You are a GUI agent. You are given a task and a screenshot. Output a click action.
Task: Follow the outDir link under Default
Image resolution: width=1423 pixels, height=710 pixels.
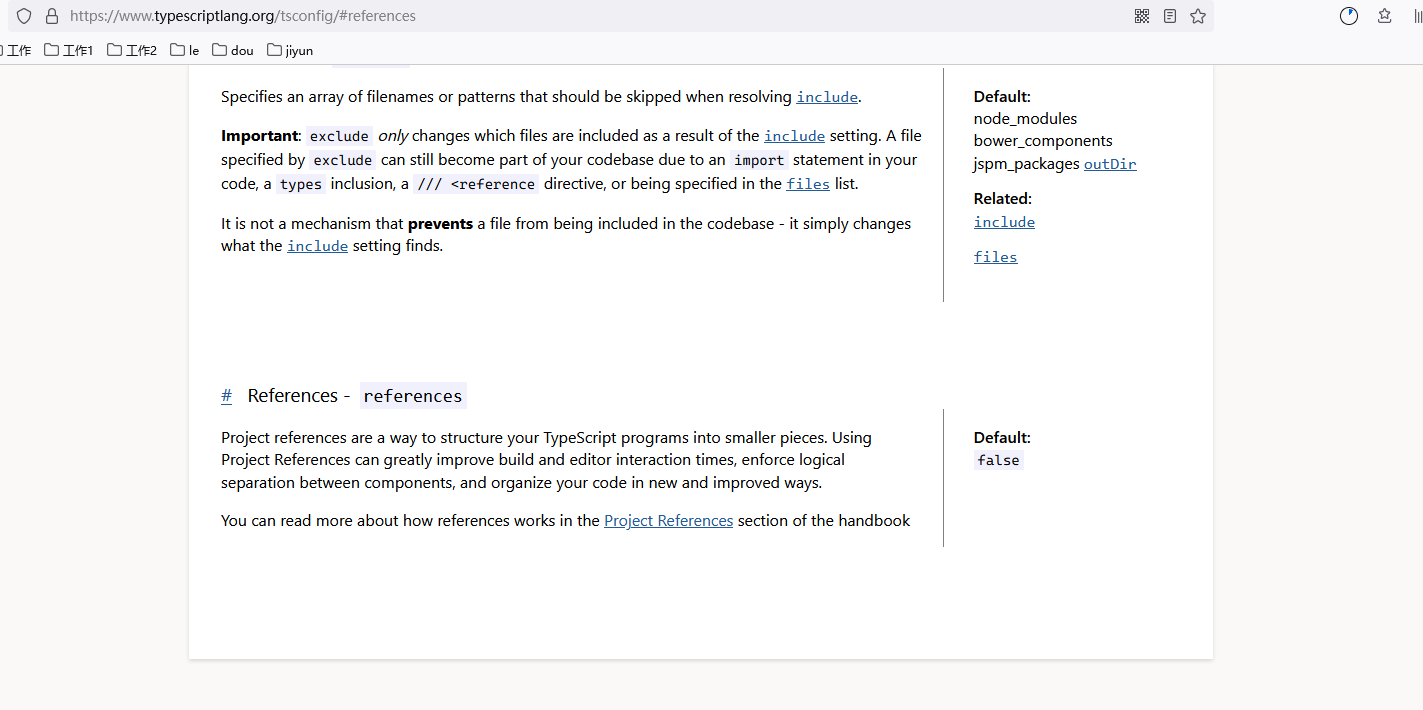coord(1110,164)
